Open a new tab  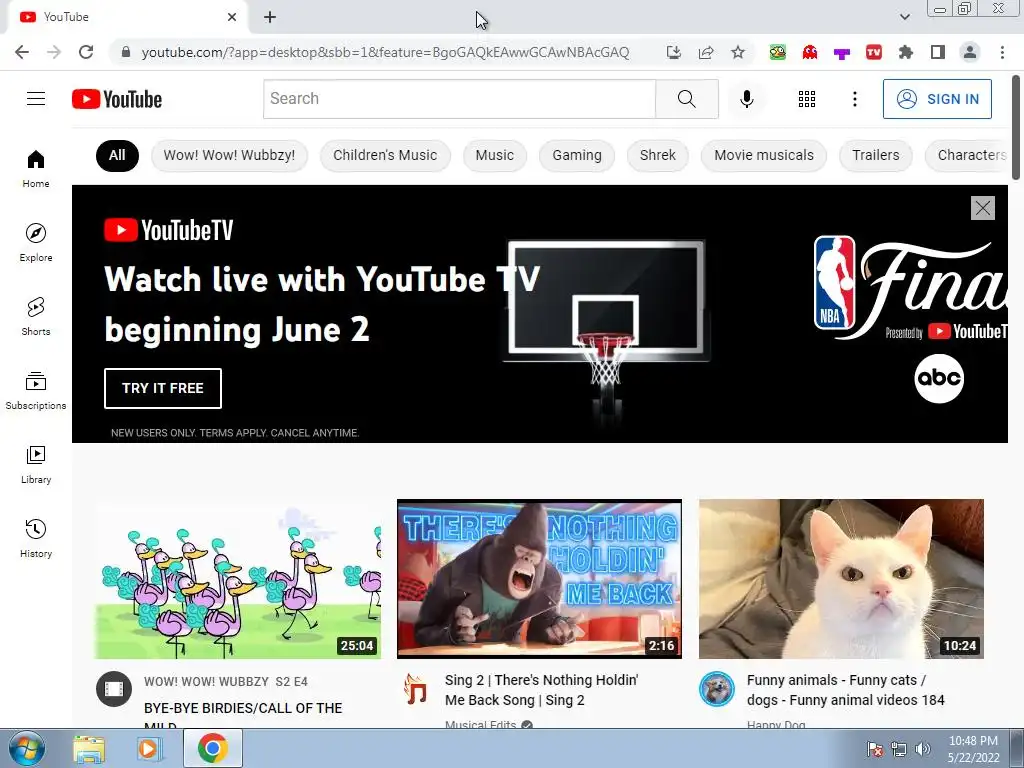point(270,17)
